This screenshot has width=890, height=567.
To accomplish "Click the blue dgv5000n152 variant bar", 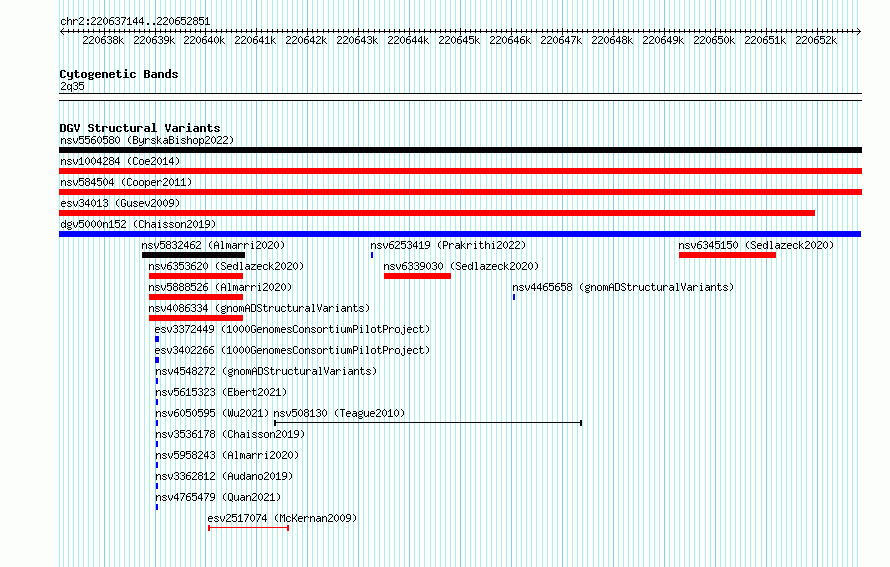I will click(460, 234).
